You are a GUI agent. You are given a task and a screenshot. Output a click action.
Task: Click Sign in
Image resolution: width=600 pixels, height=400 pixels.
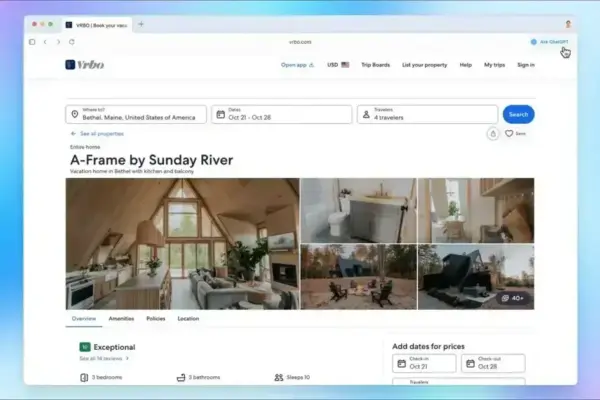pyautogui.click(x=526, y=65)
